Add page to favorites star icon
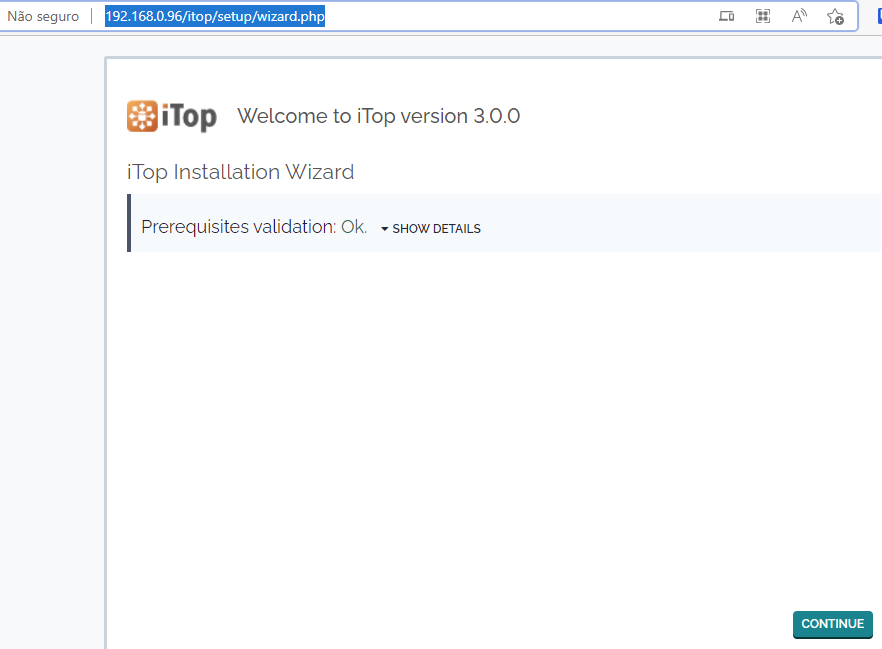The width and height of the screenshot is (882, 649). click(835, 16)
